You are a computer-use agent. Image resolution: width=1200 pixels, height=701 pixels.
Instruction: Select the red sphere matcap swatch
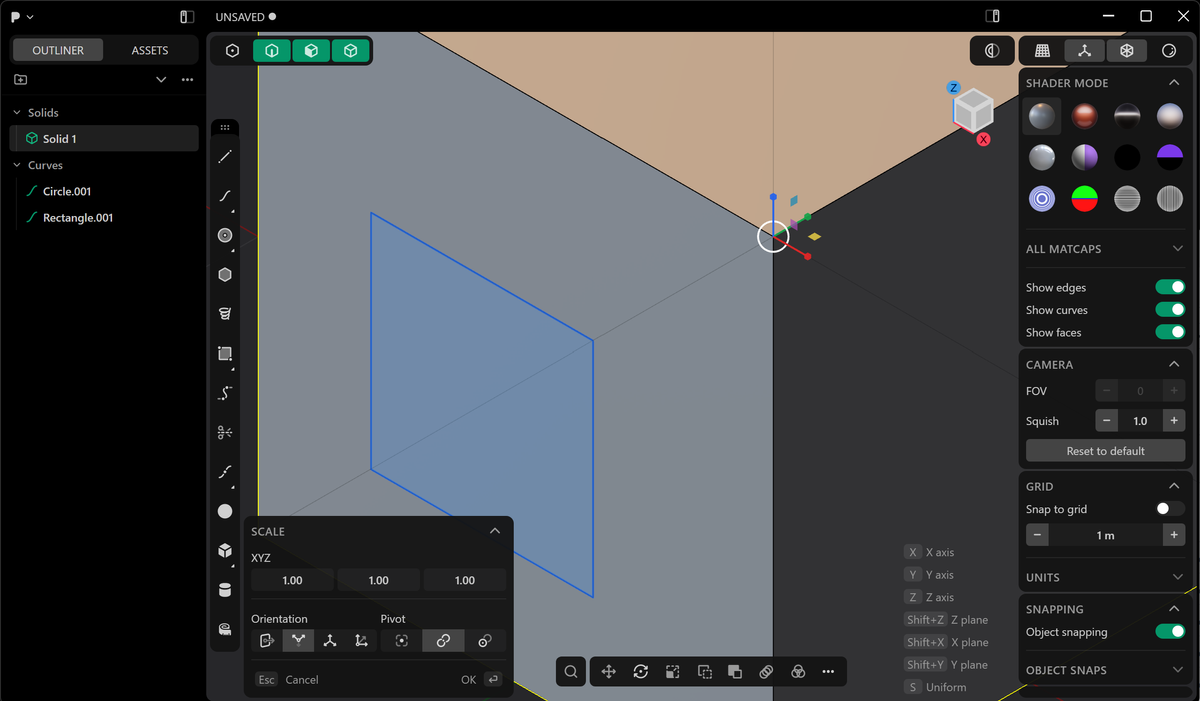pyautogui.click(x=1084, y=116)
